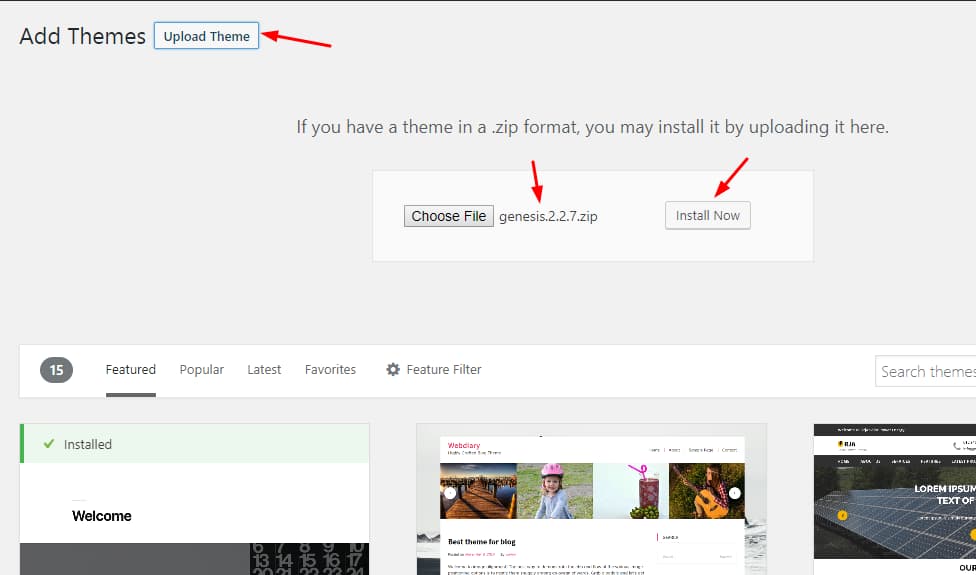Screen dimensions: 976x575
Task: Click the Add Themes page heading
Action: (x=82, y=36)
